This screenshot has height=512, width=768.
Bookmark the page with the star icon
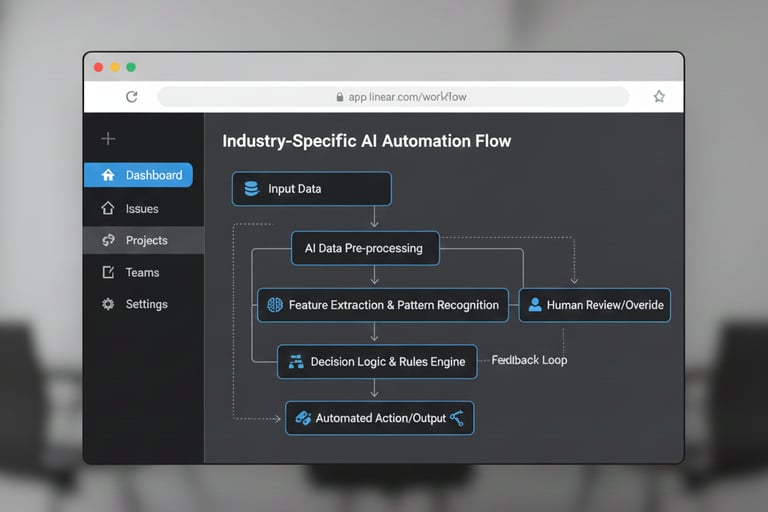pos(659,97)
